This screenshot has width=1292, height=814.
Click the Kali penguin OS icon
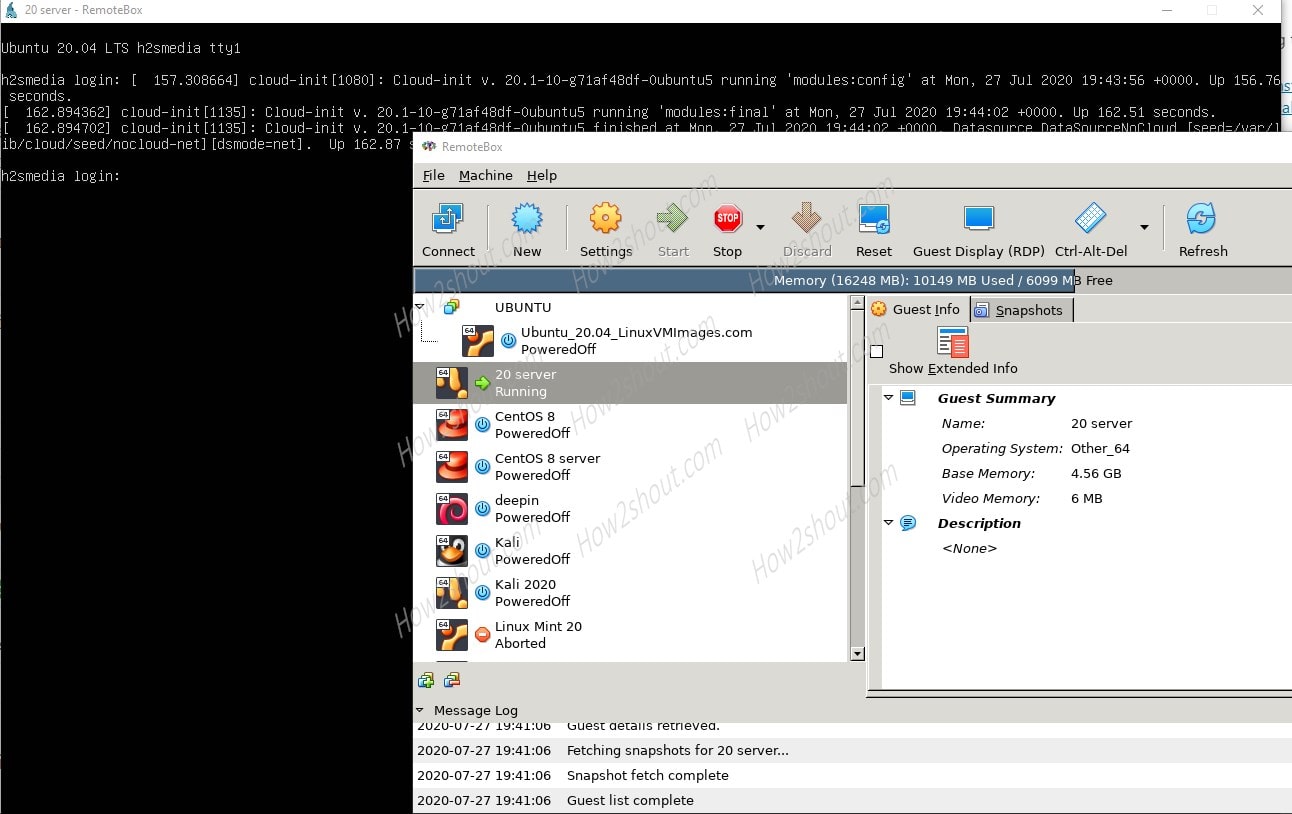[452, 551]
